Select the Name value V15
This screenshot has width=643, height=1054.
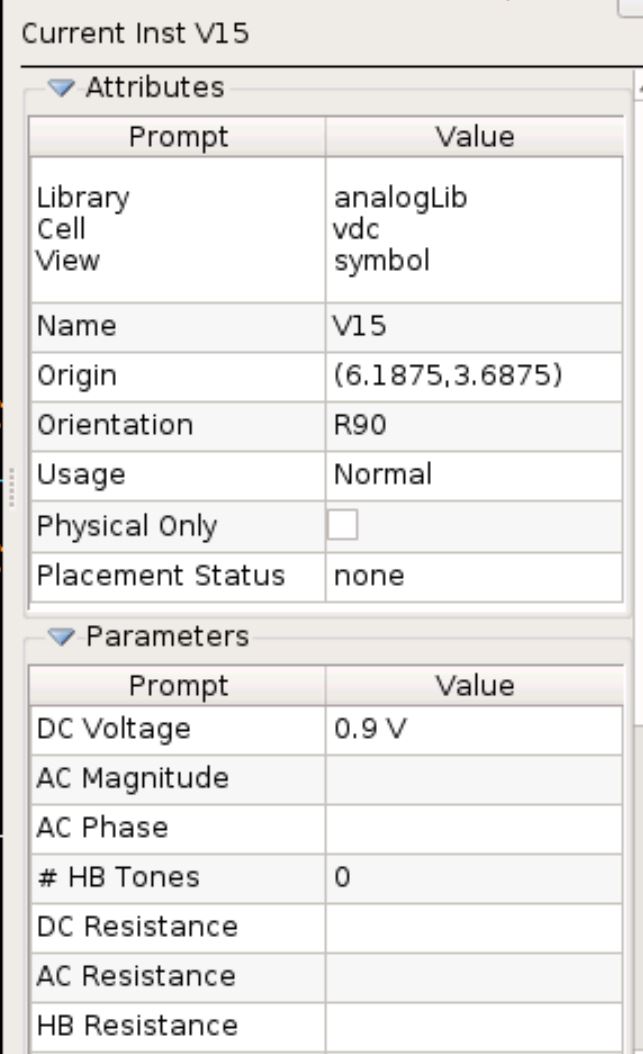point(400,326)
